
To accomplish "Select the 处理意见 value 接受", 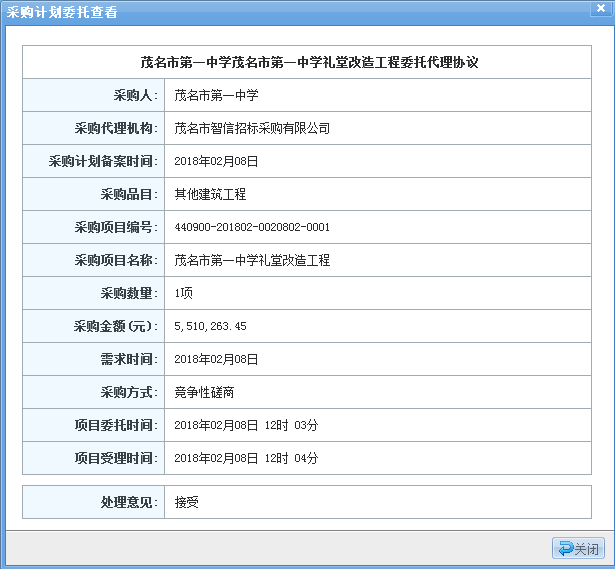I will point(186,502).
